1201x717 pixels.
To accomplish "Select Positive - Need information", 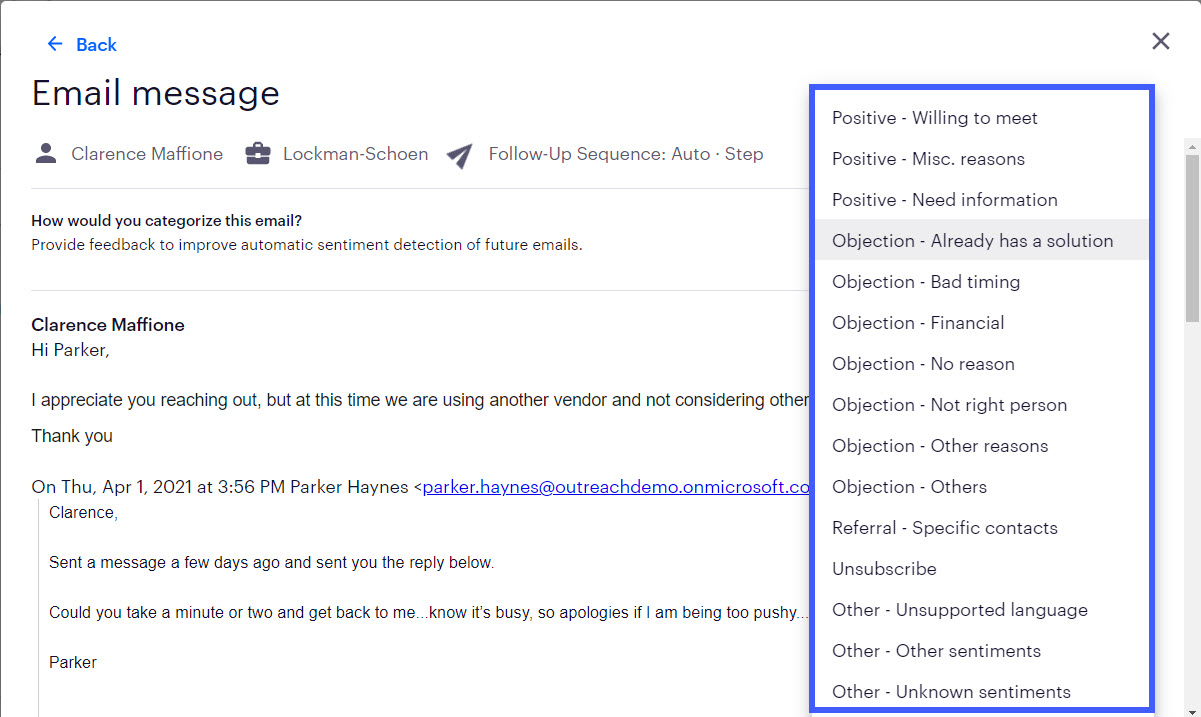I will [x=982, y=200].
